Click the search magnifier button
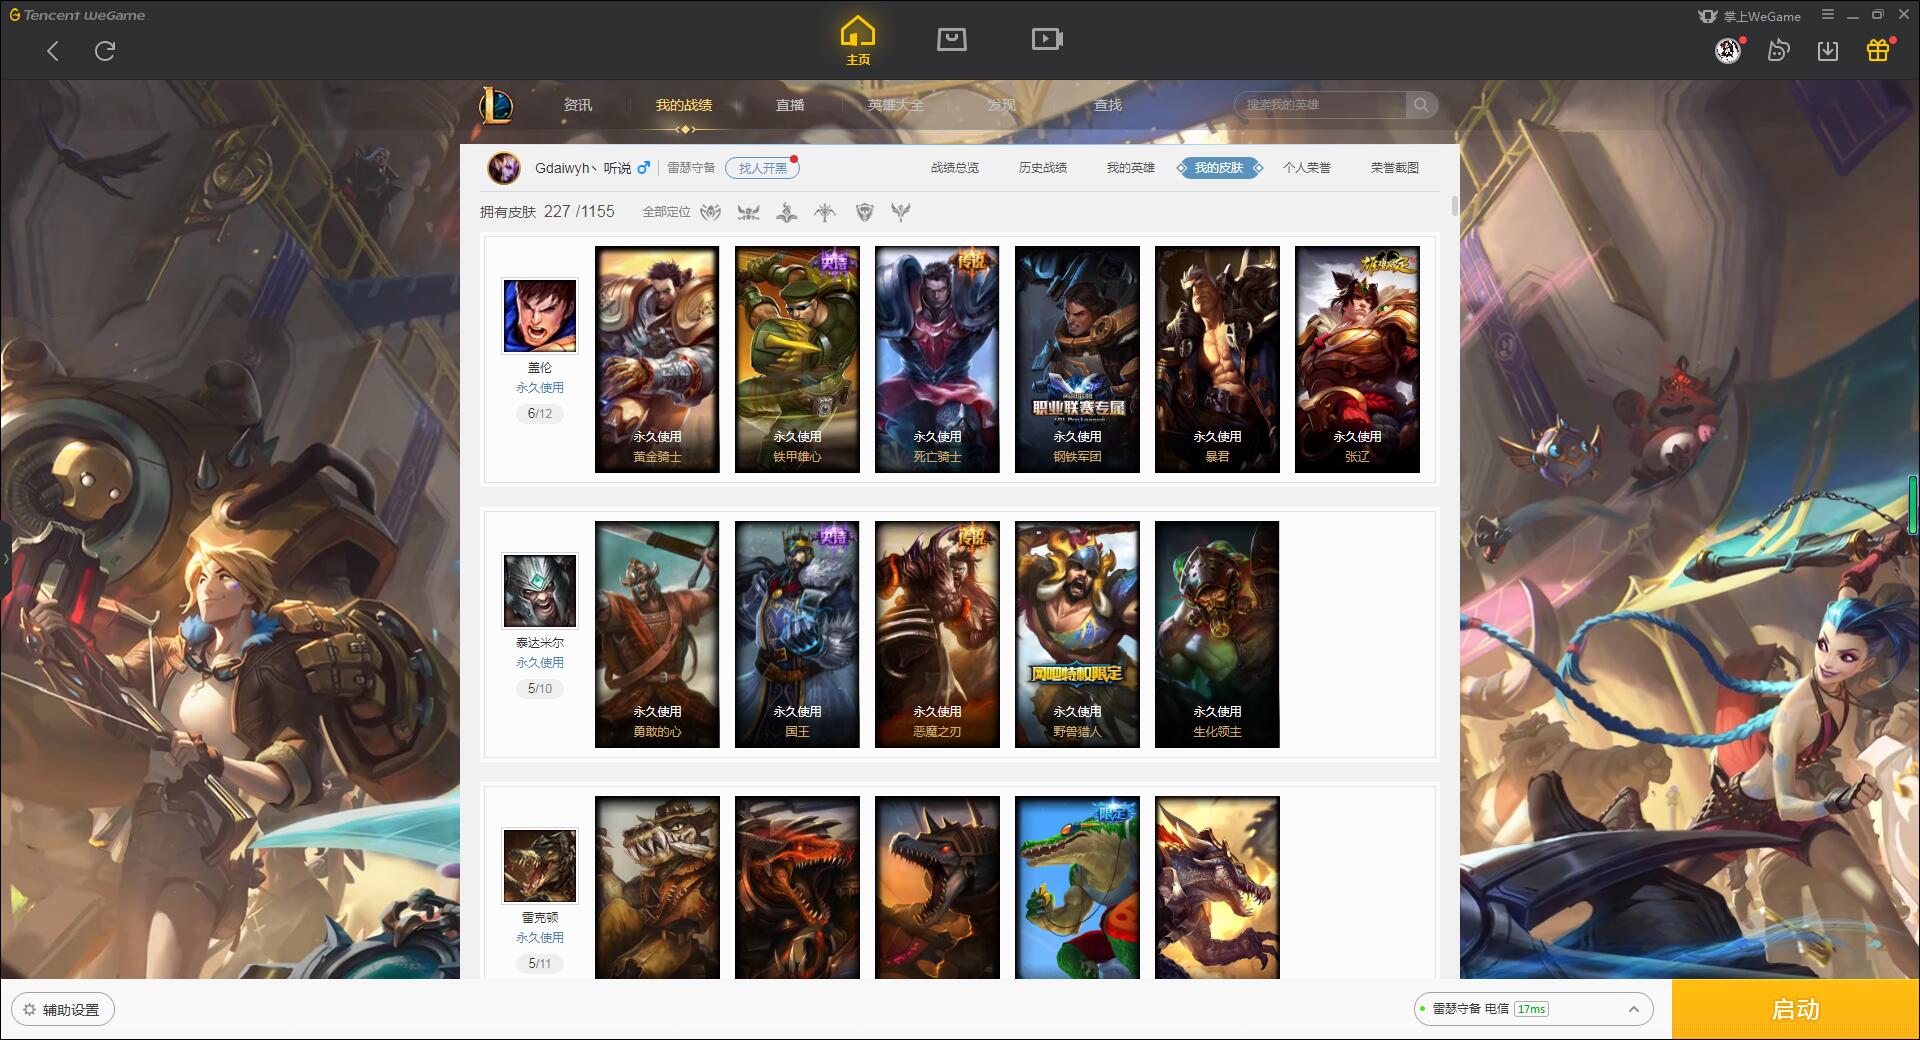1920x1040 pixels. pos(1421,105)
